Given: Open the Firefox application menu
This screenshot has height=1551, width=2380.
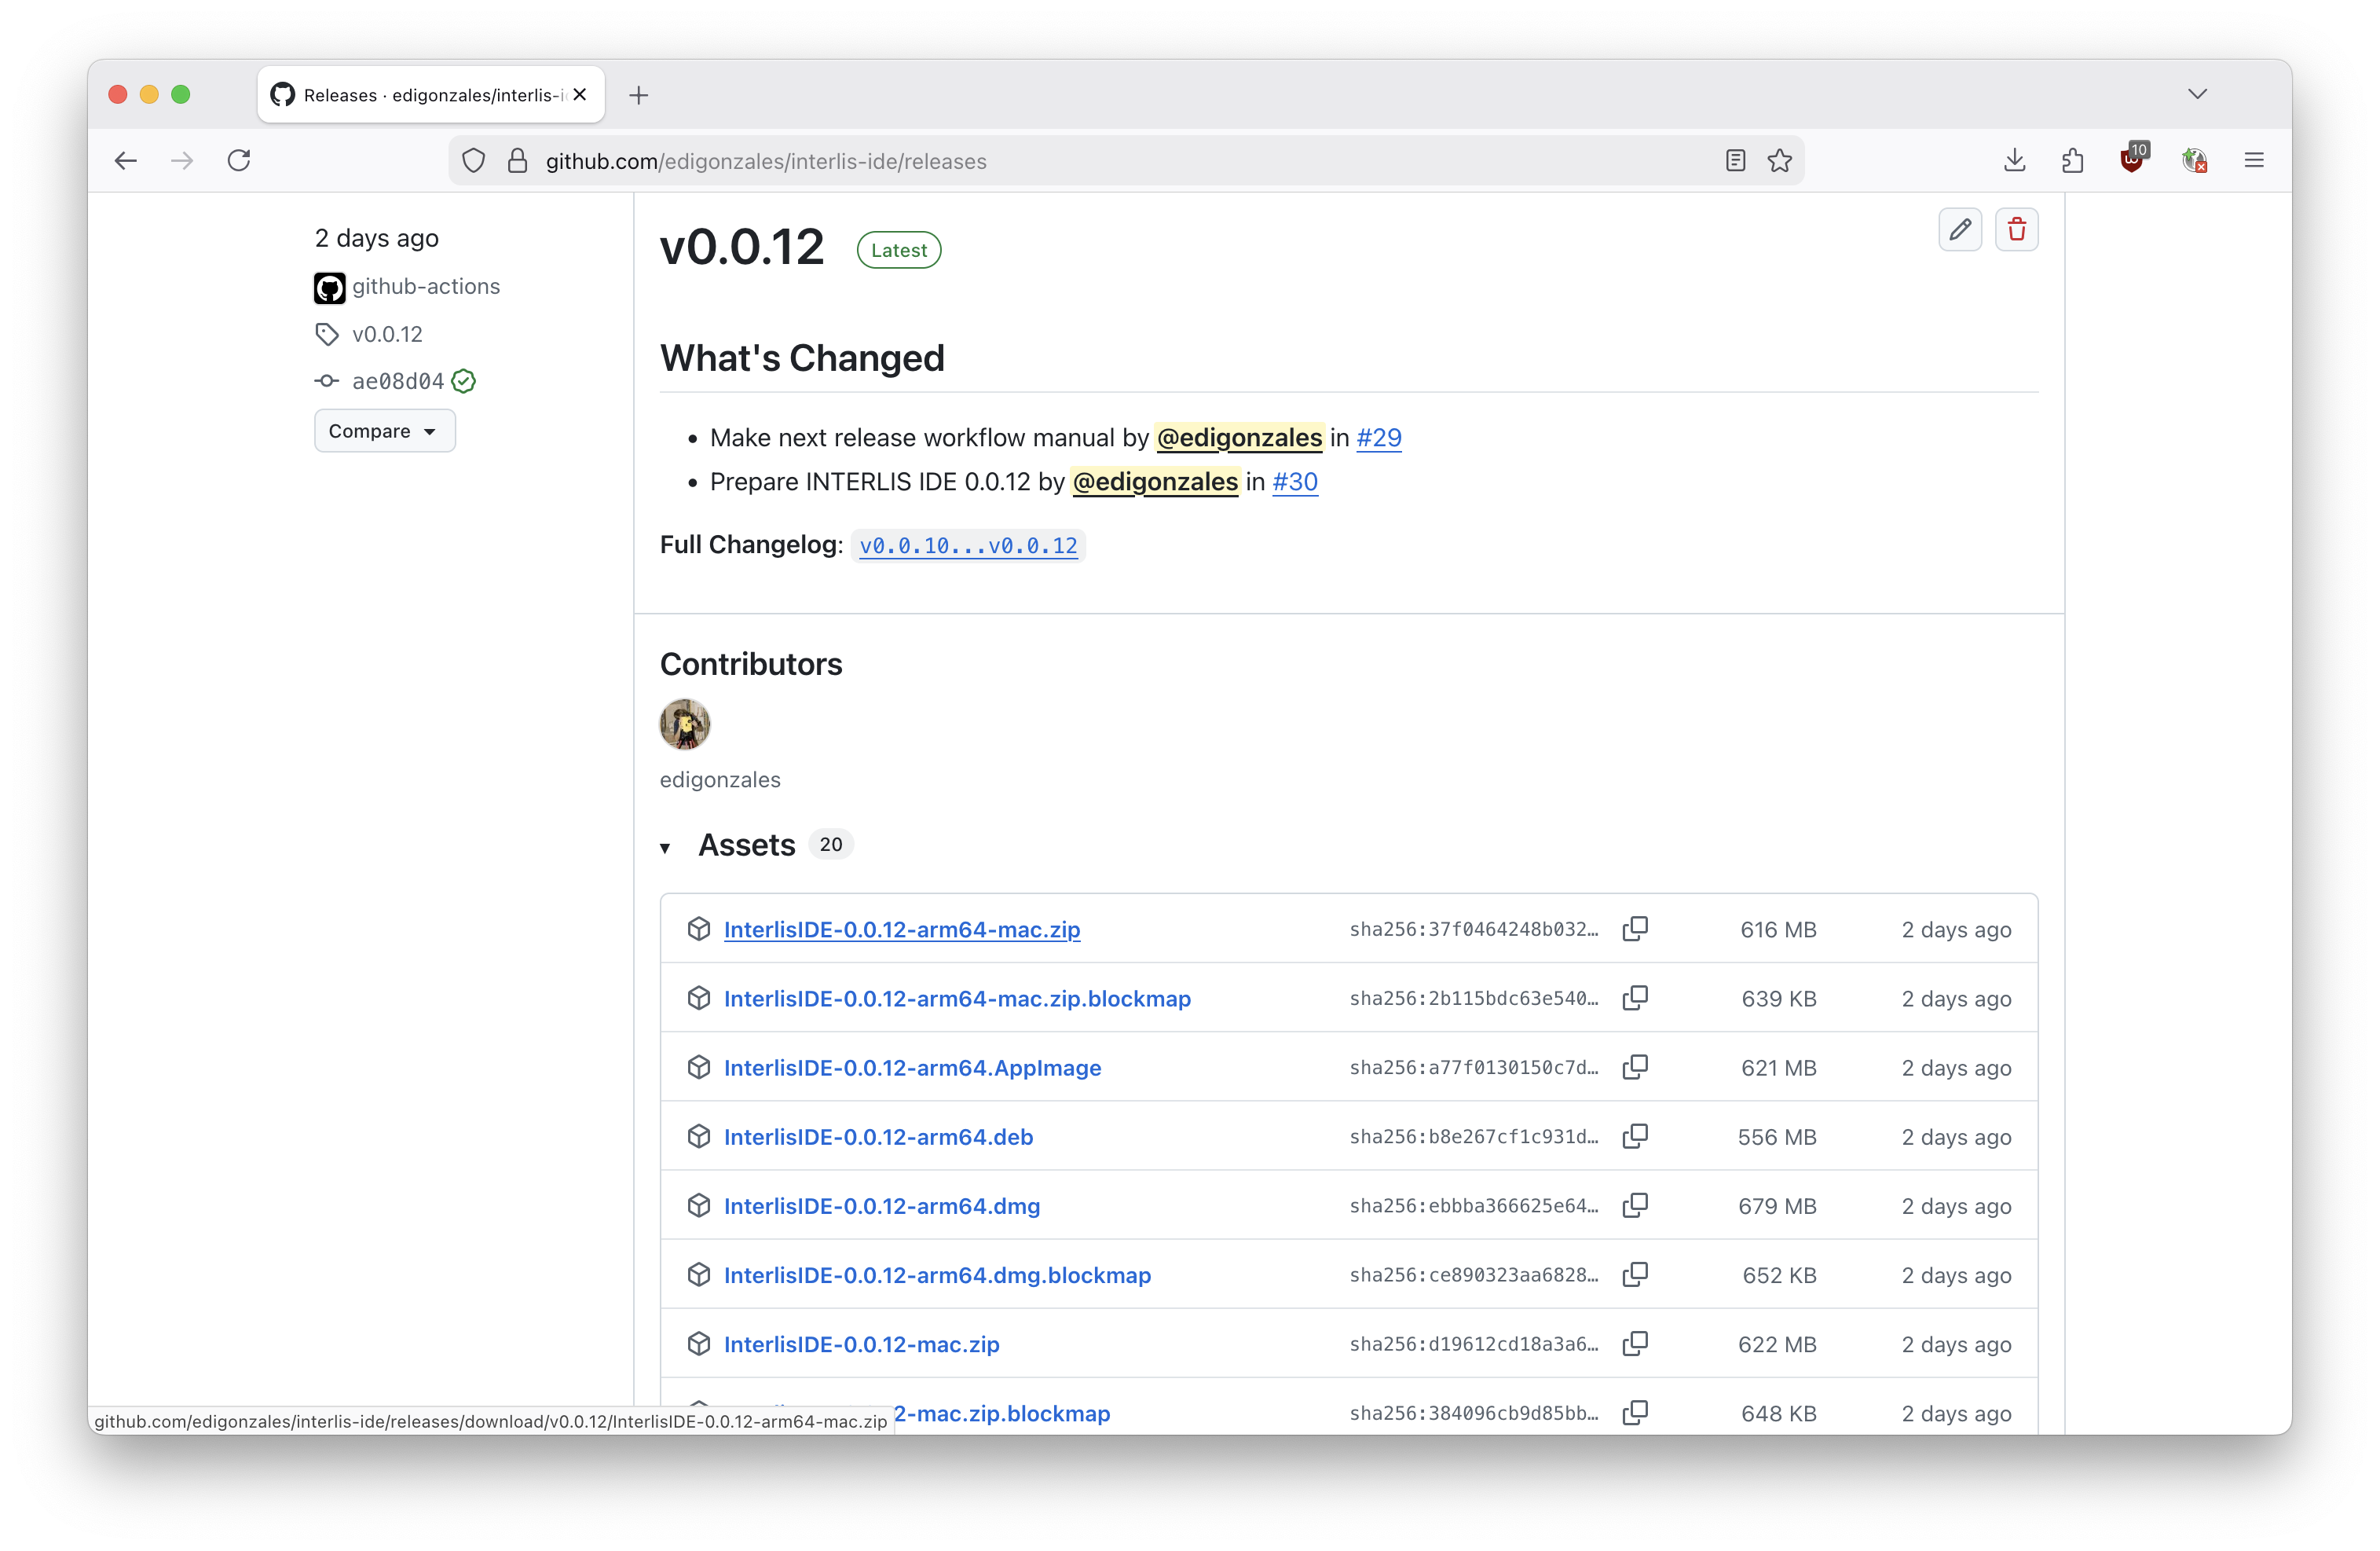Looking at the screenshot, I should pyautogui.click(x=2253, y=161).
